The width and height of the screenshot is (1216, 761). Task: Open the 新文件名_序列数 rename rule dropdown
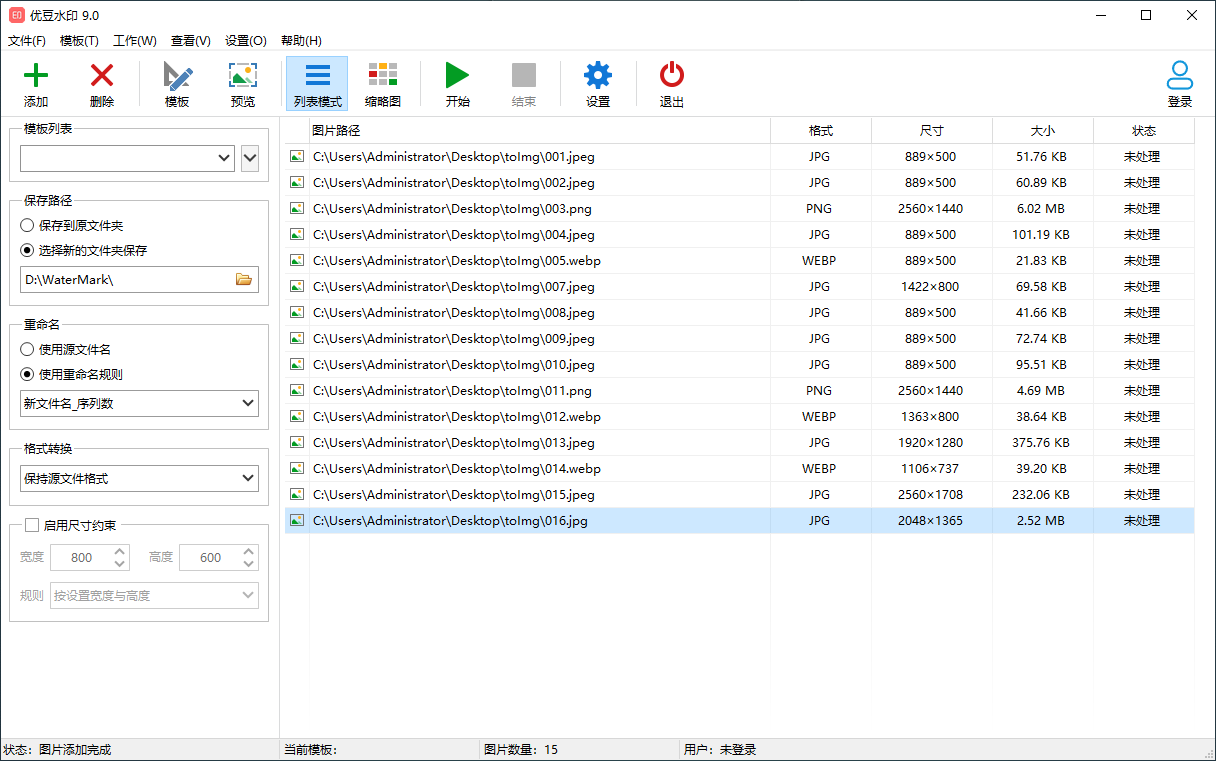(x=139, y=404)
